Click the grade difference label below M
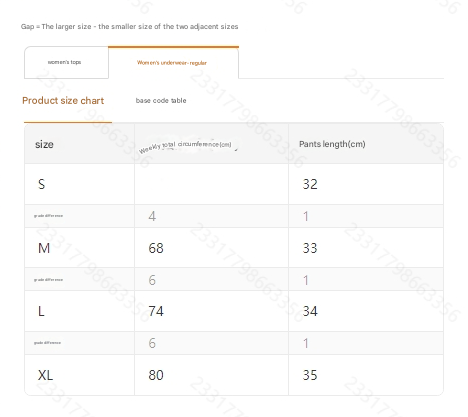Image resolution: width=468 pixels, height=417 pixels. tap(48, 280)
